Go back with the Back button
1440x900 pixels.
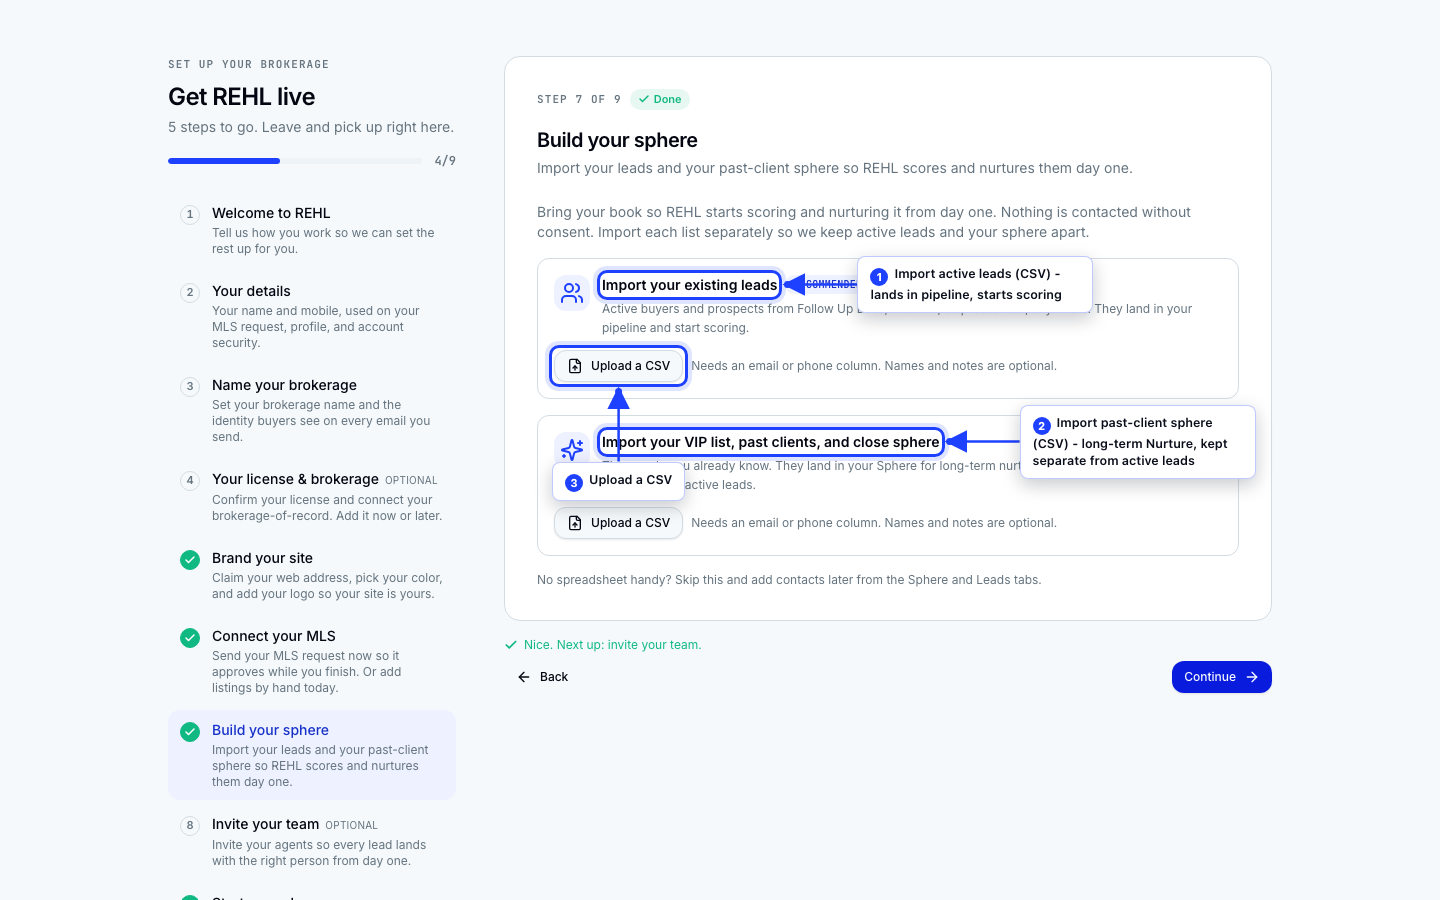543,677
